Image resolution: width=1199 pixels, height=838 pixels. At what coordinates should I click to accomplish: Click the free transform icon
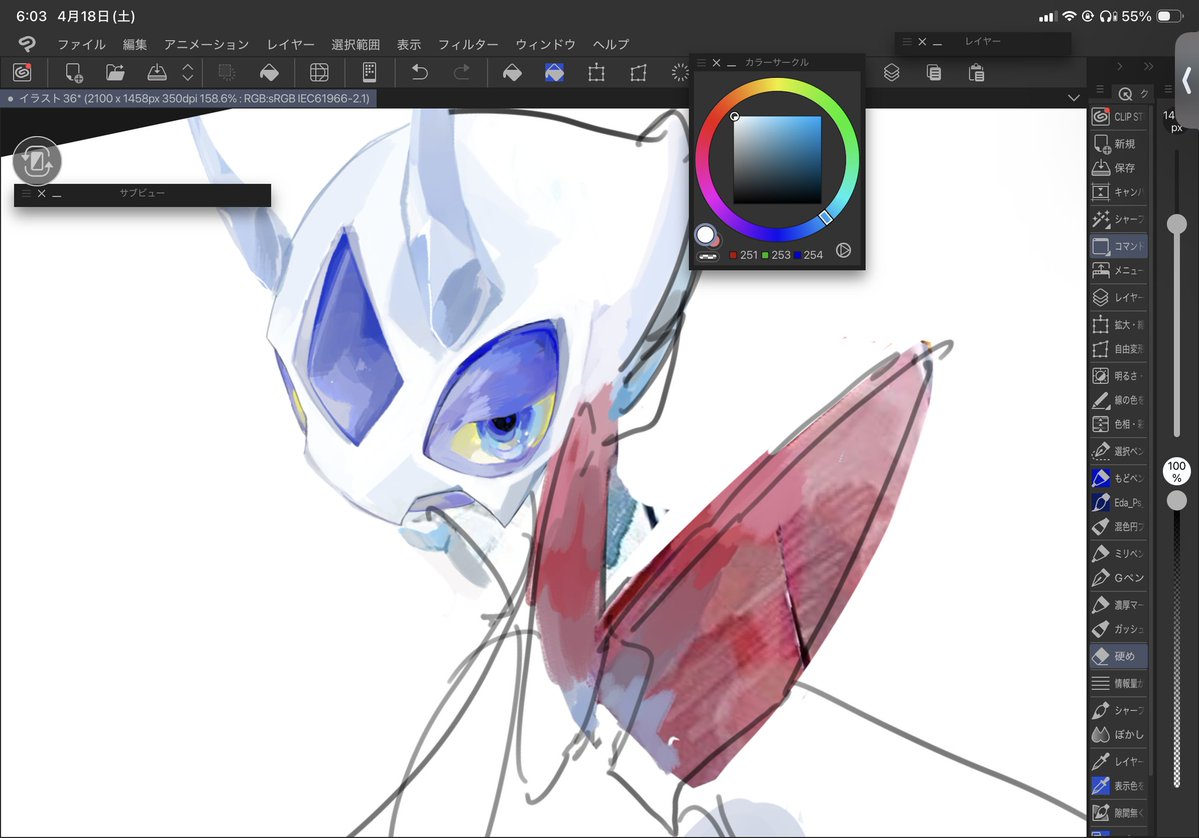[x=638, y=73]
